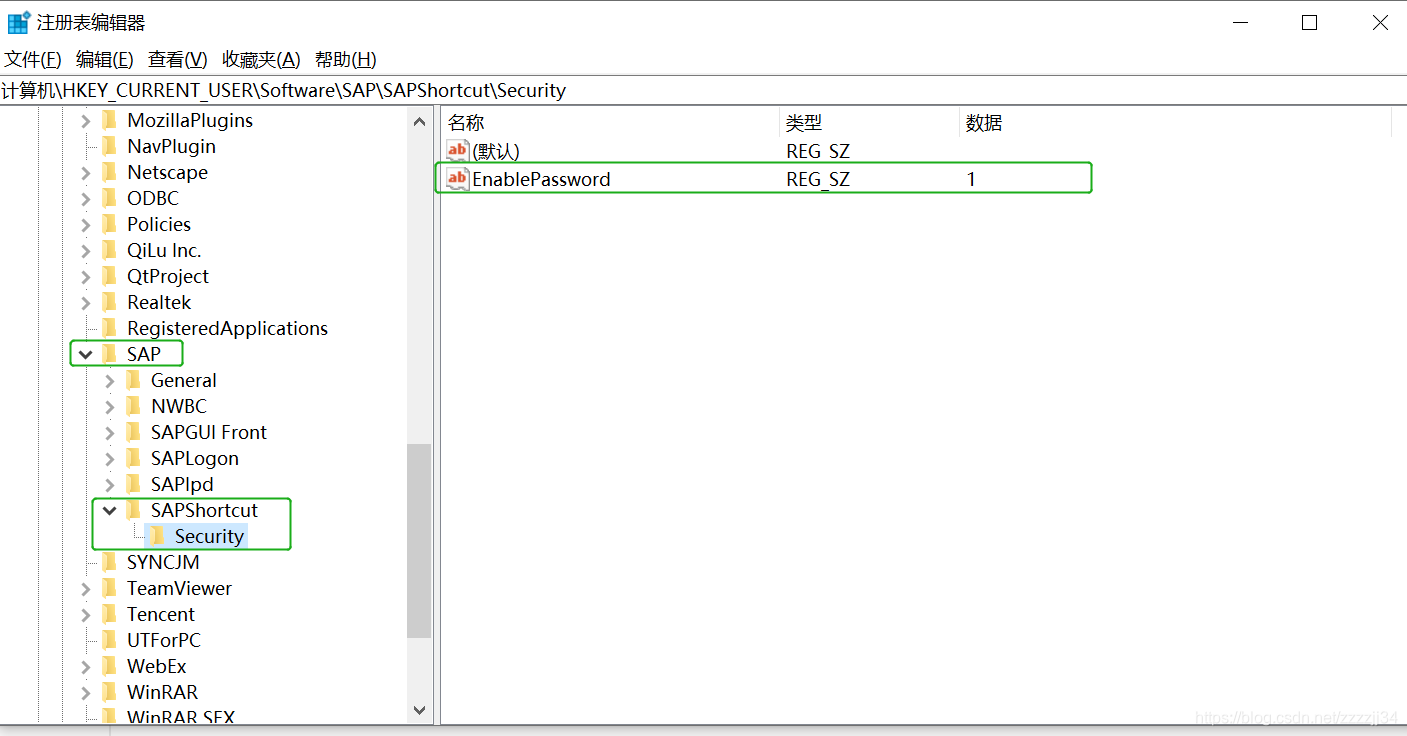Click the Security folder icon
Screen dimensions: 1407x736
click(x=157, y=536)
